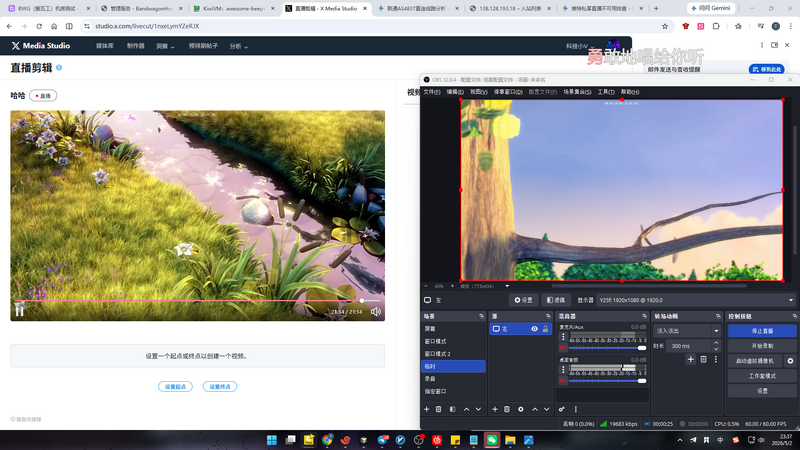Open 麦克风/Aux channel options menu
Image resolution: width=800 pixels, height=450 pixels.
(563, 337)
